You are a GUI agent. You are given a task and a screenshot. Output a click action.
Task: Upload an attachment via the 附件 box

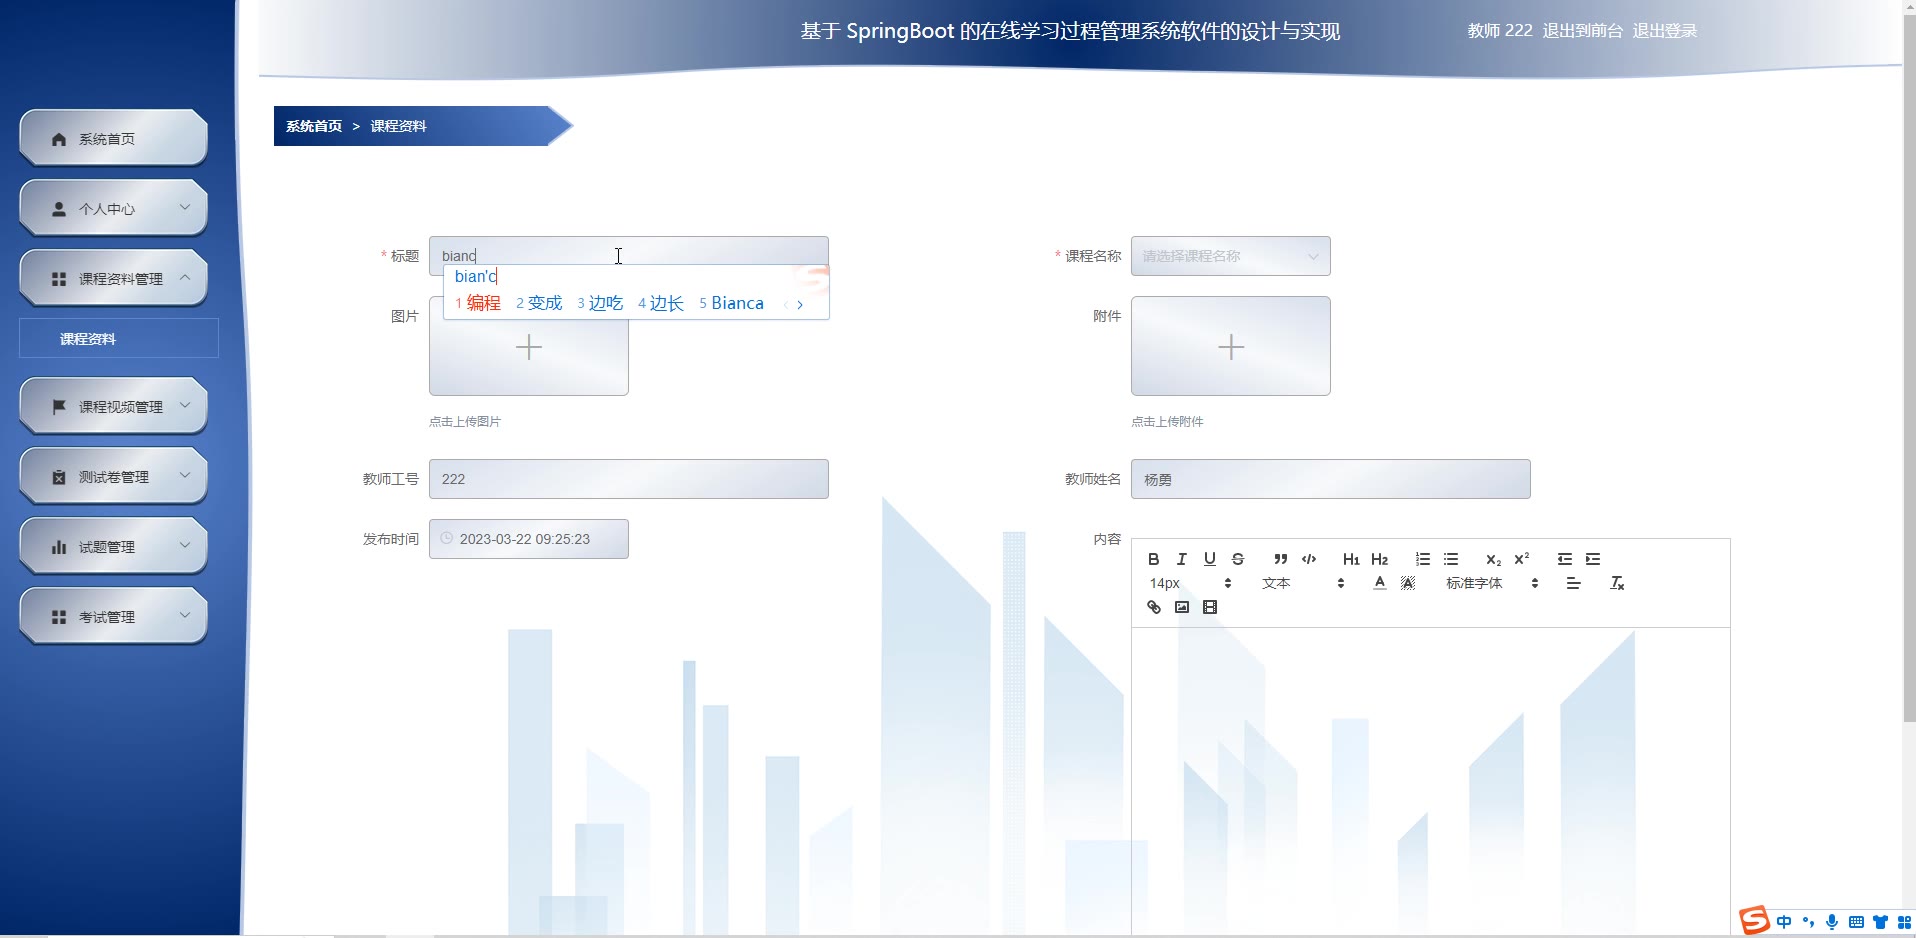coord(1230,346)
